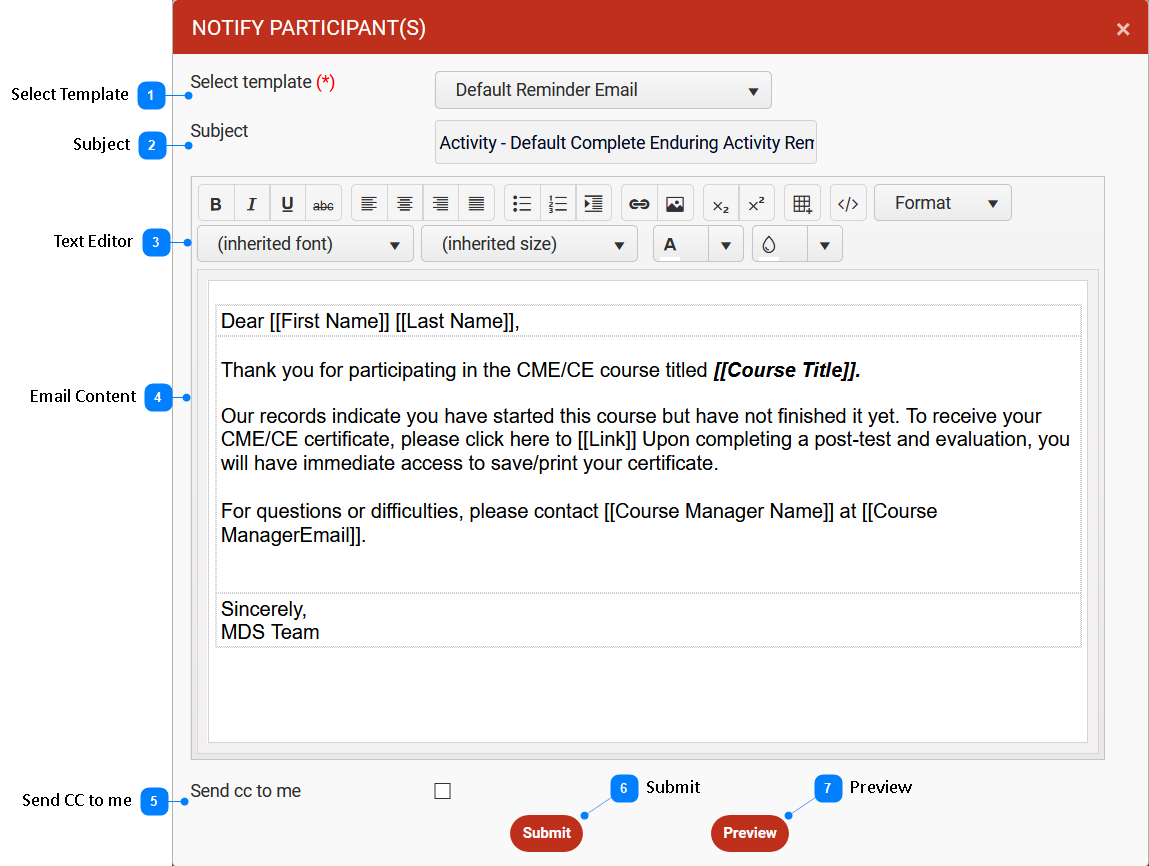Insert a numbered list
Image resolution: width=1149 pixels, height=866 pixels.
click(558, 204)
